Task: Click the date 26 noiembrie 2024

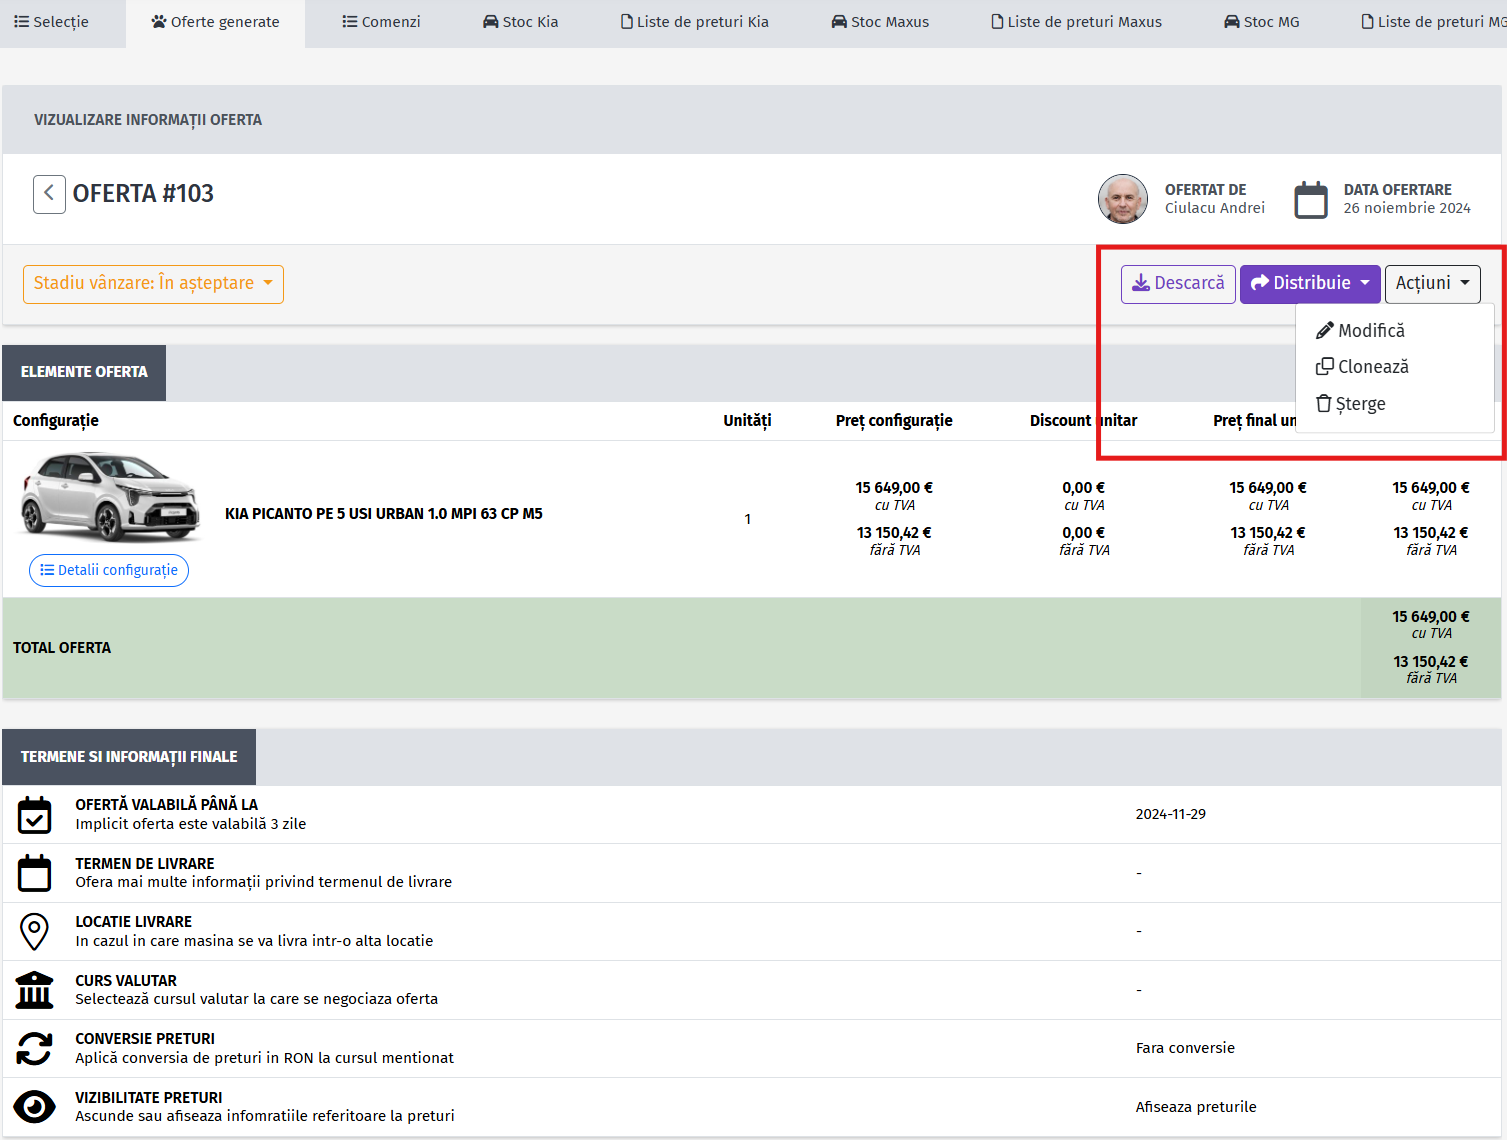Action: coord(1407,208)
